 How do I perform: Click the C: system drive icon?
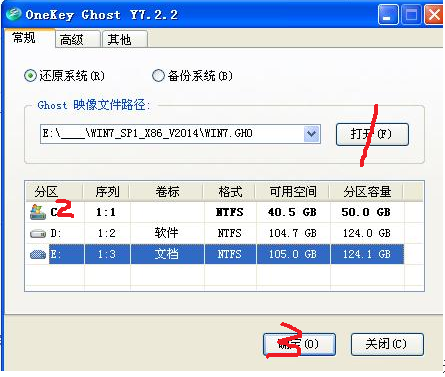pos(38,212)
